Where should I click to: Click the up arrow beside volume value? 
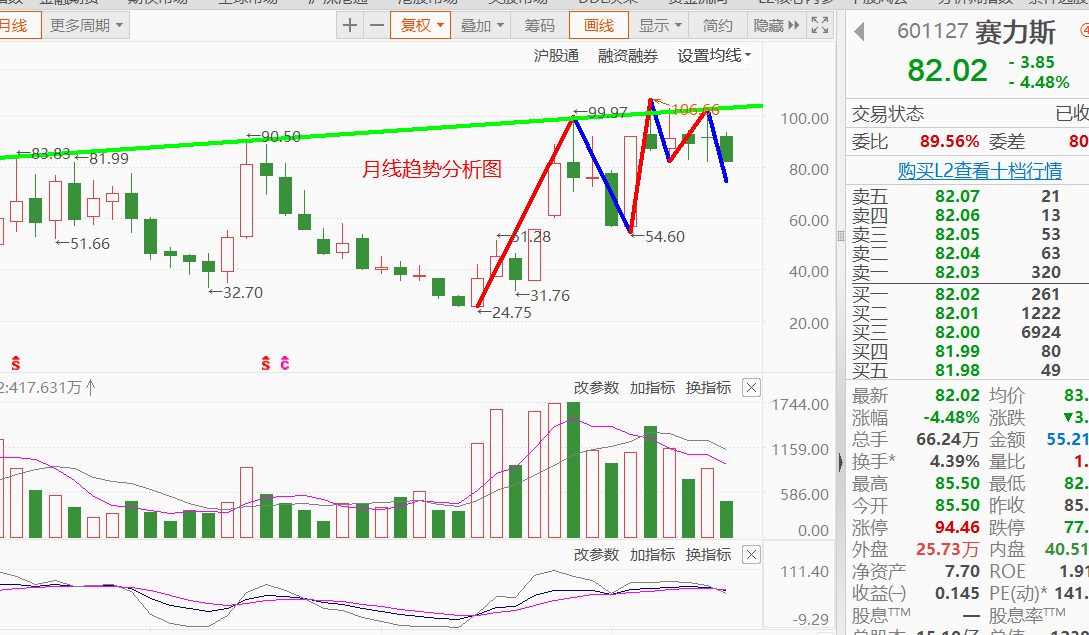coord(91,387)
